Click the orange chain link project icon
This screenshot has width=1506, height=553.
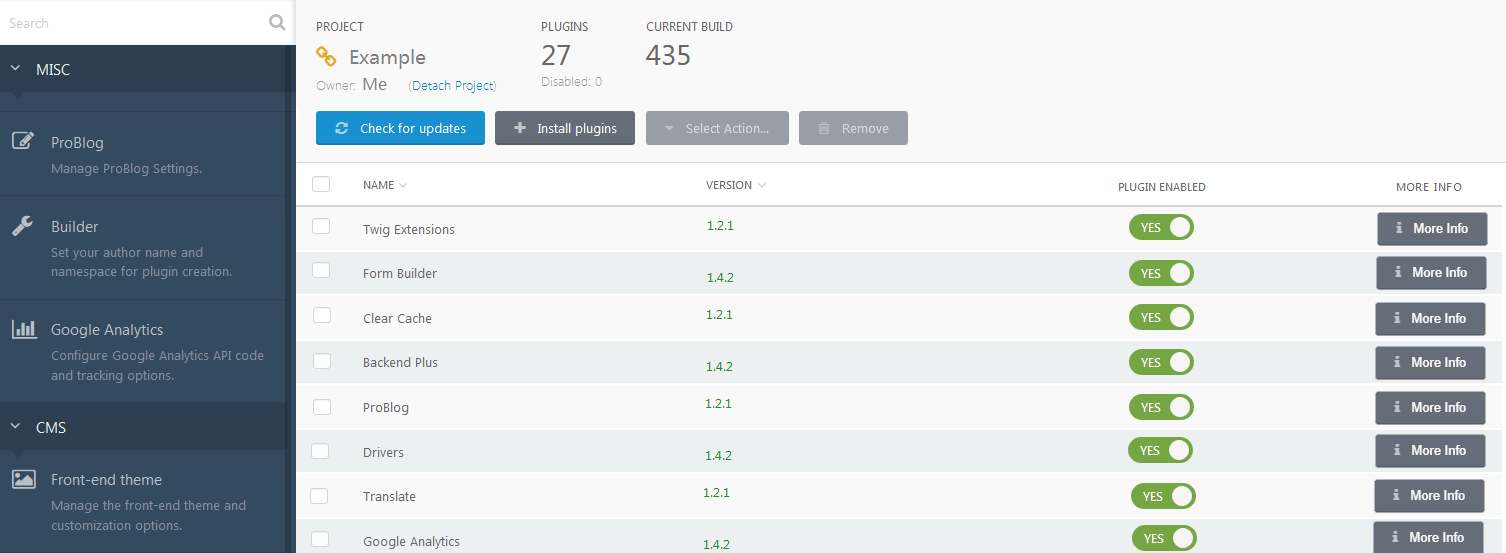[326, 56]
